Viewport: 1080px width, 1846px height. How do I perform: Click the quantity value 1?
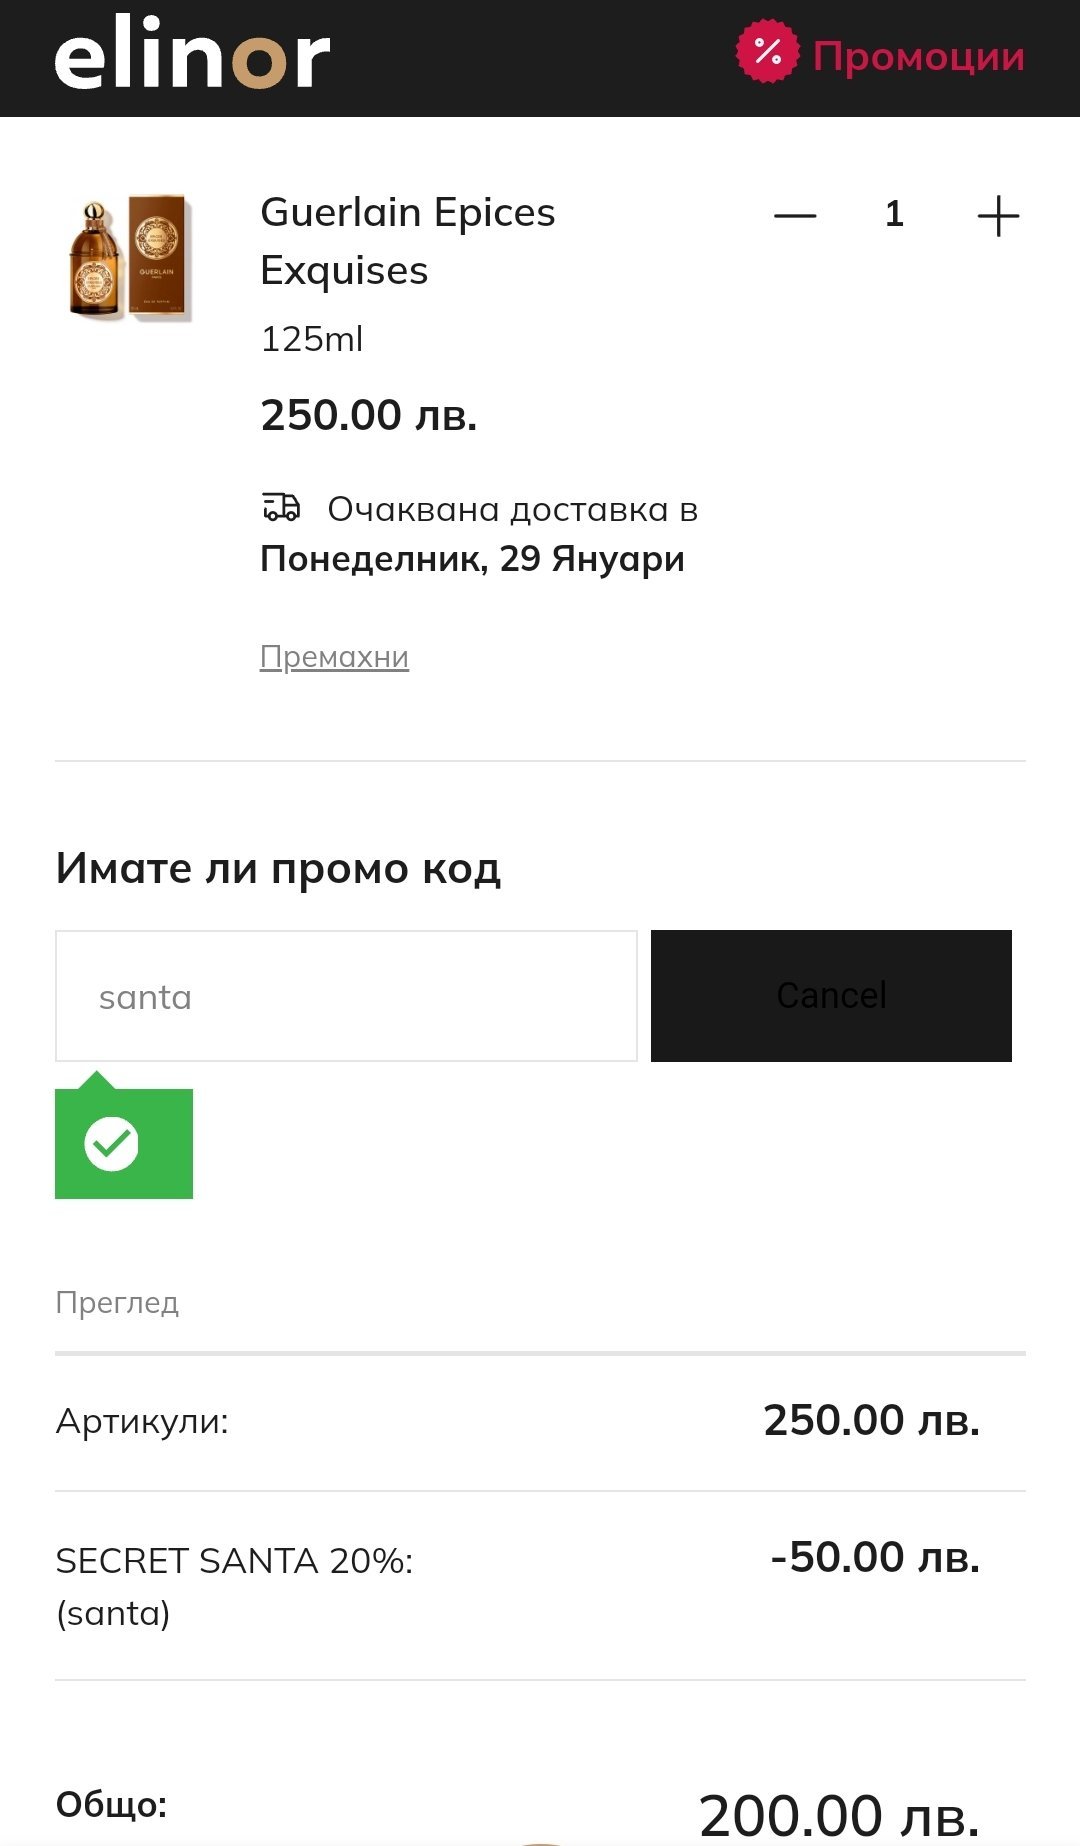click(894, 214)
